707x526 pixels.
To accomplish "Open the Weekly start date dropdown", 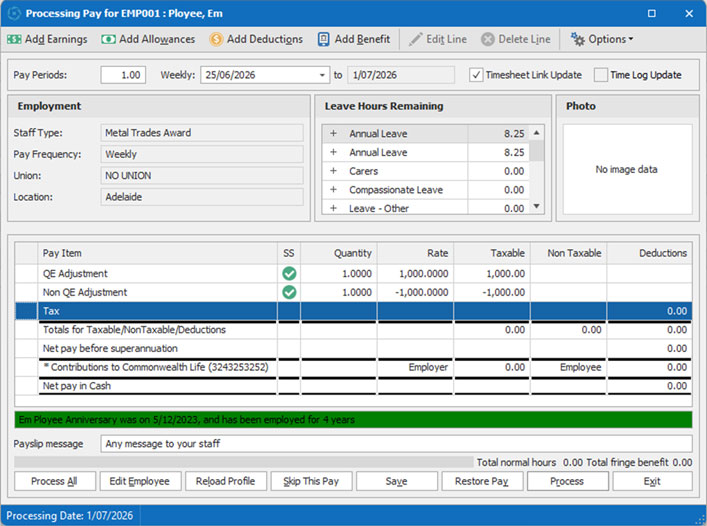I will point(322,75).
